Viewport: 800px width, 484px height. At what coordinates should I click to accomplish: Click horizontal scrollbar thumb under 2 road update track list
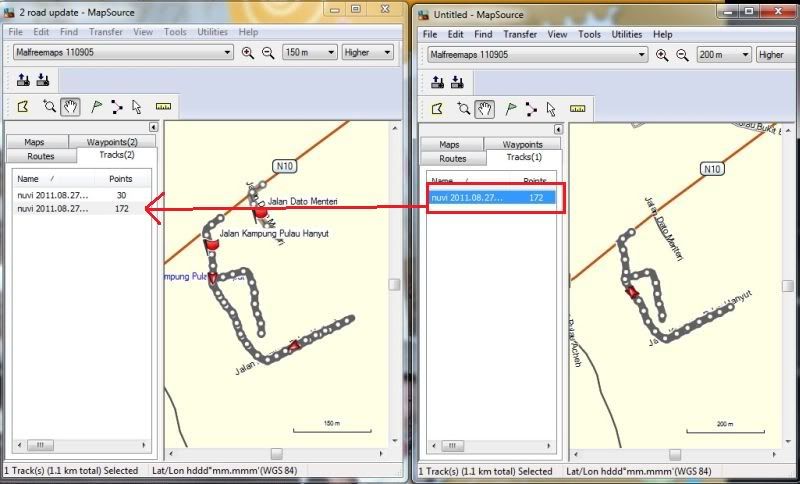(40, 445)
